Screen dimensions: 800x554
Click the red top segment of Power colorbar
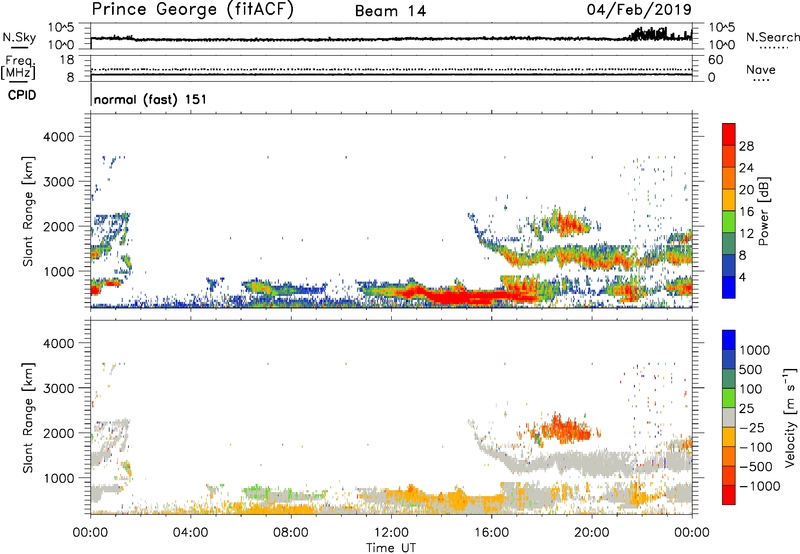(x=729, y=134)
